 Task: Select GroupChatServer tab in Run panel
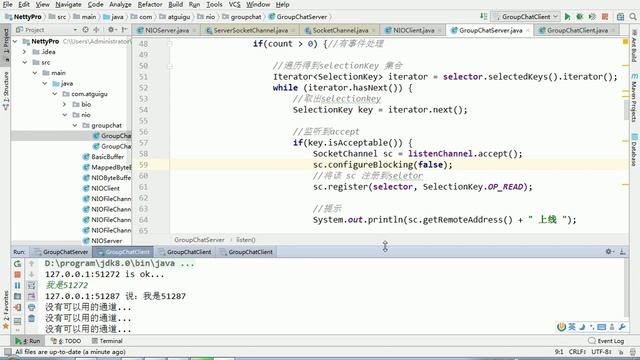pos(62,252)
